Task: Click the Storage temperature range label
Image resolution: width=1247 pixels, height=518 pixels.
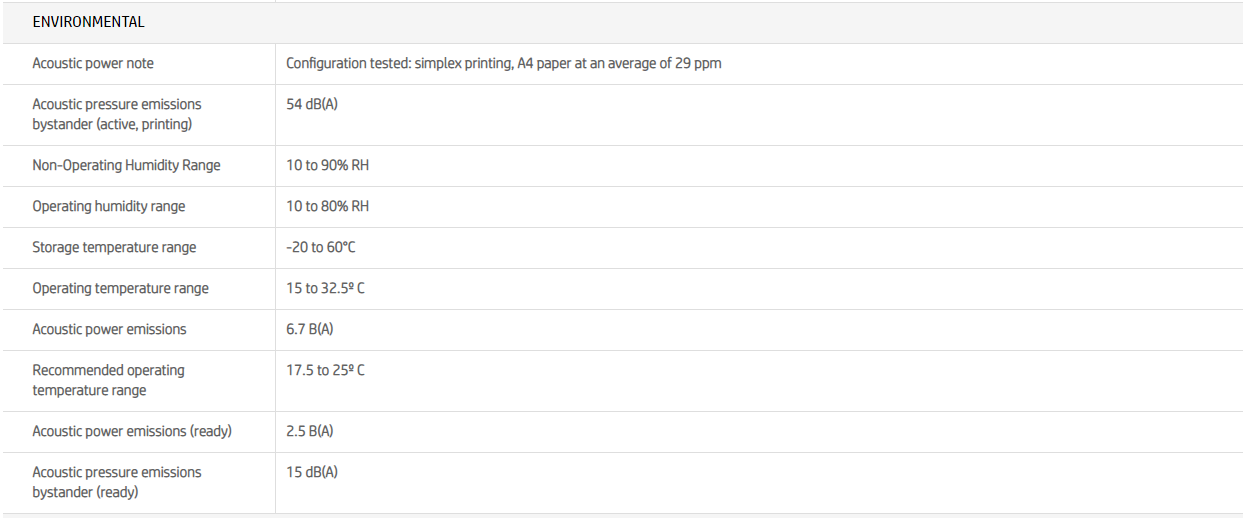Action: point(114,247)
